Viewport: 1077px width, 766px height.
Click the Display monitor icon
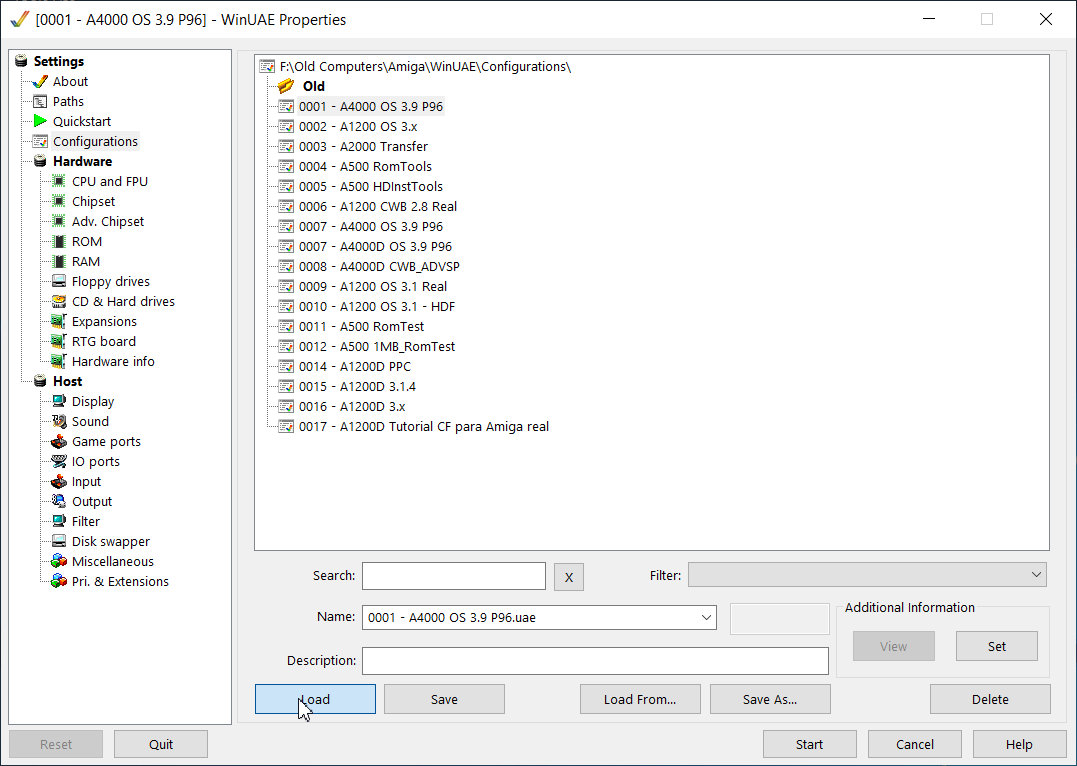click(59, 401)
